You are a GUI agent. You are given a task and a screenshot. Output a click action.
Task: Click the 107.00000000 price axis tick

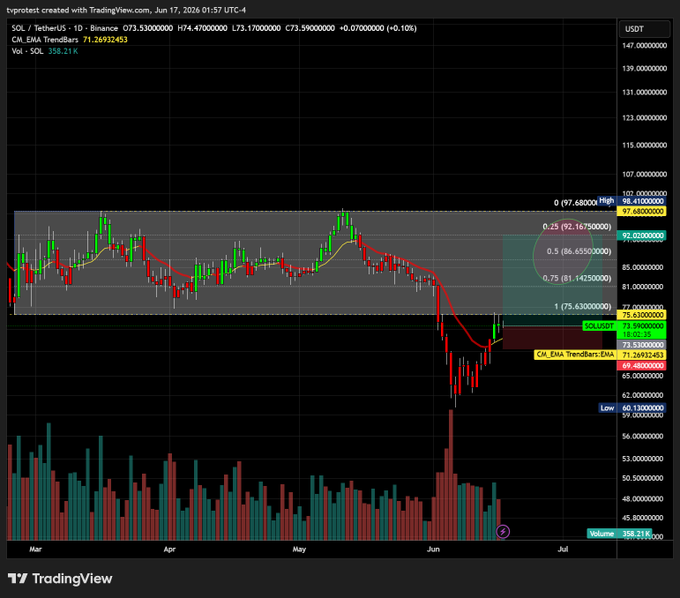point(644,174)
